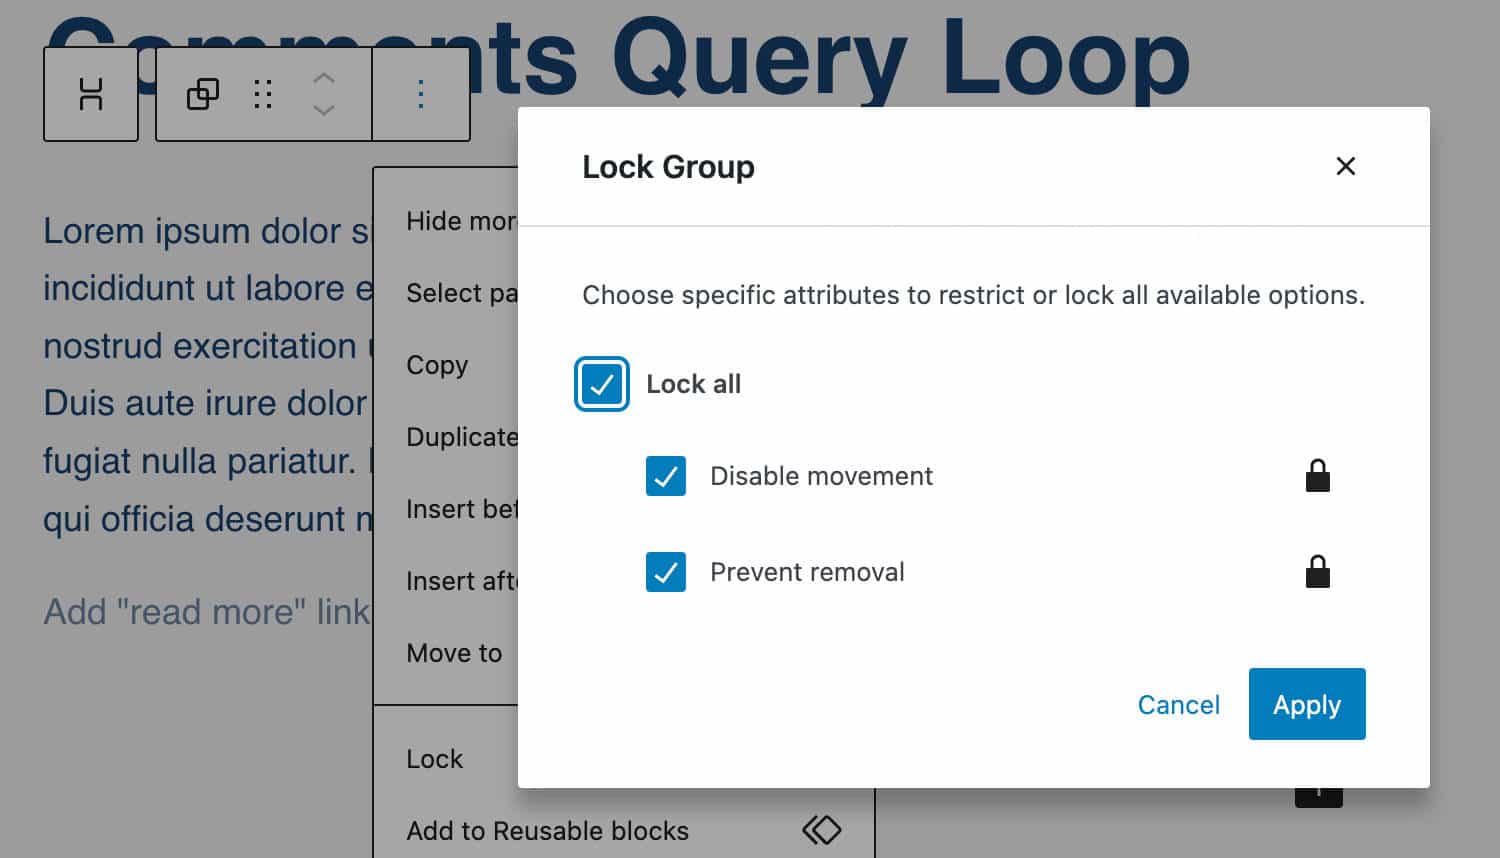Click the select parent block icon
Screen dimensions: 1500x858
click(x=203, y=94)
